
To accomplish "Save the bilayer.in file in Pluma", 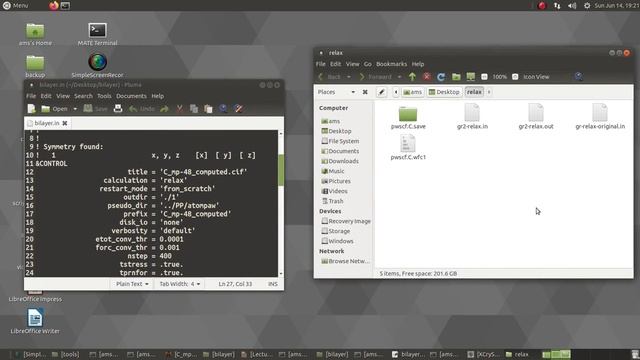I will (96, 109).
